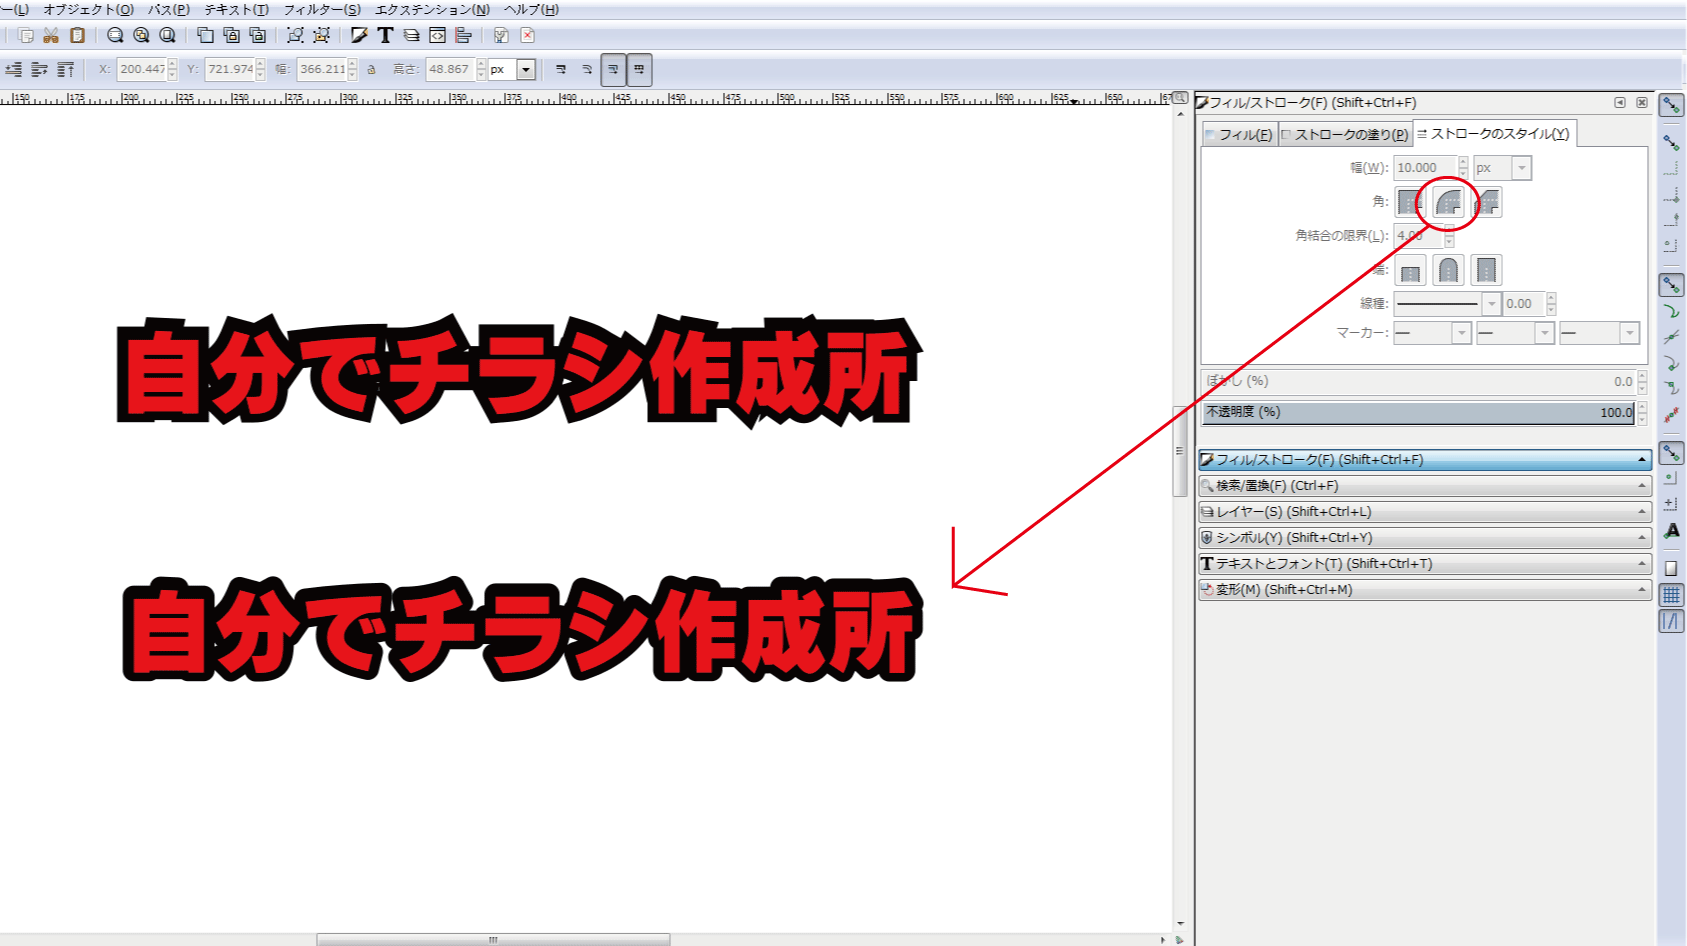Click the Copy icon in toolbar
This screenshot has height=946, width=1687.
point(26,35)
